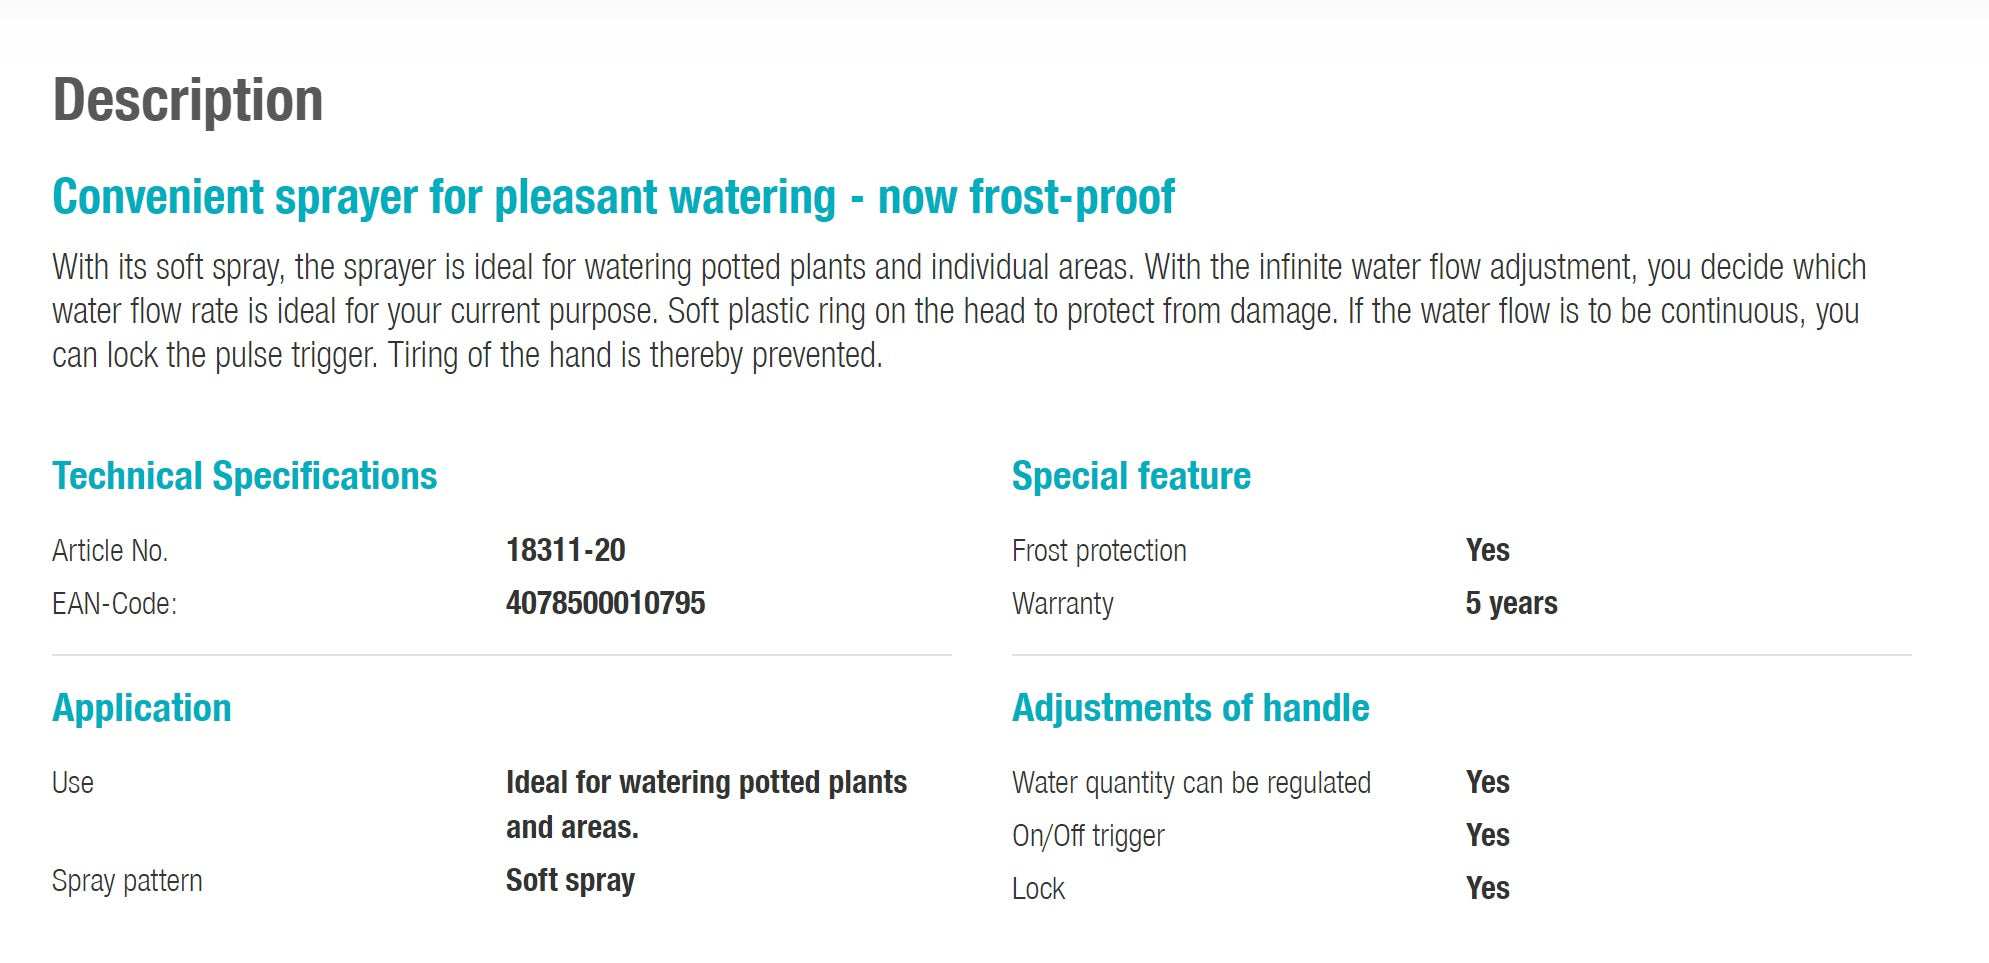Viewport: 1989px width, 963px height.
Task: Click Water quantity can be regulated label
Action: (x=1191, y=783)
